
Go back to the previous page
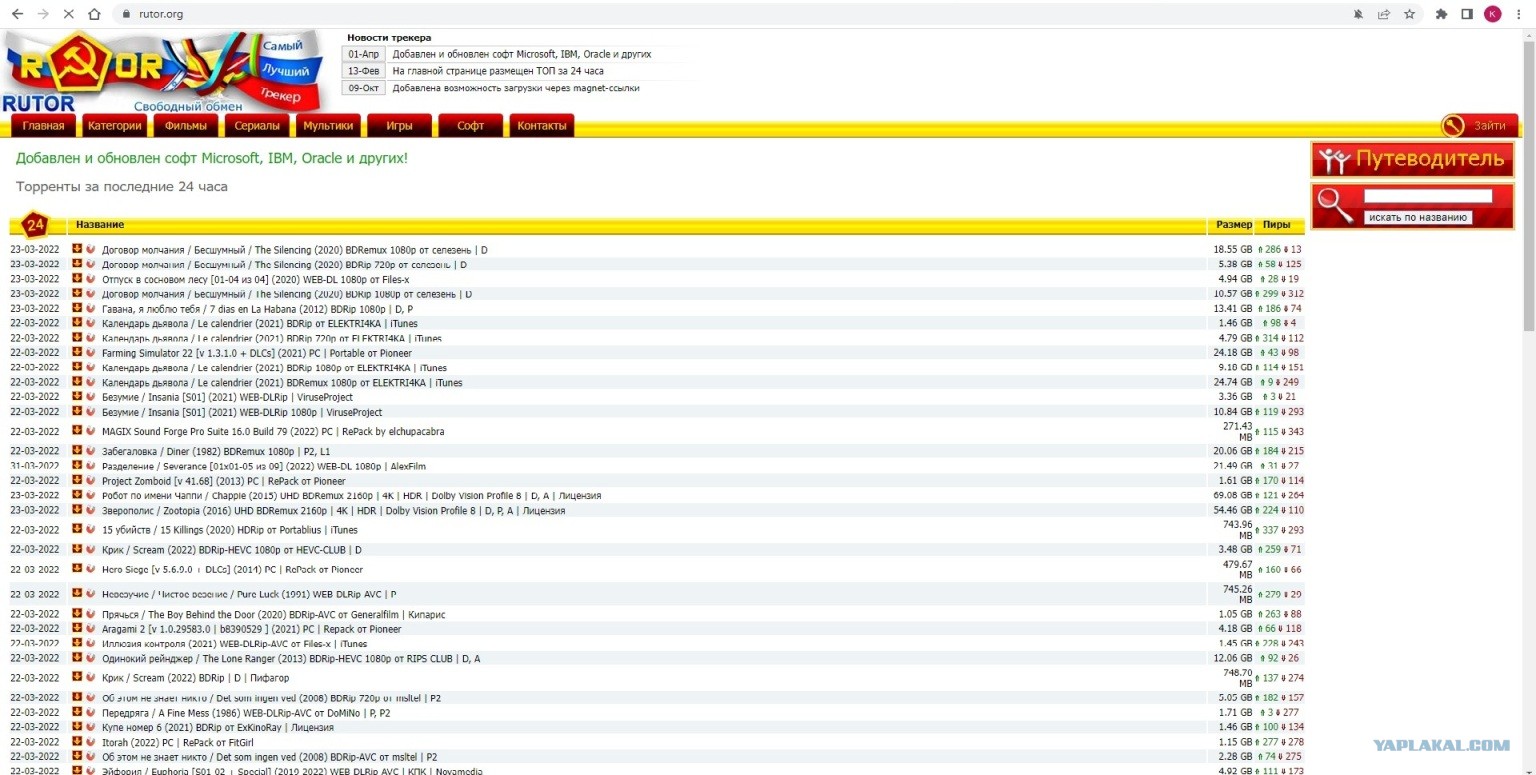tap(17, 14)
